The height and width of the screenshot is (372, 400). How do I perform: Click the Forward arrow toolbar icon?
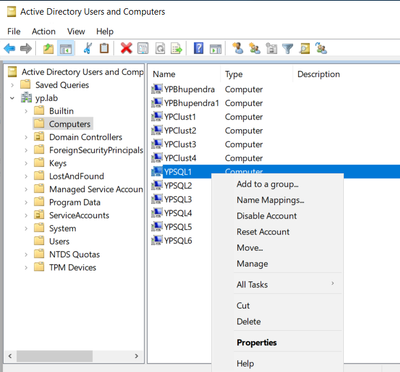tap(26, 49)
